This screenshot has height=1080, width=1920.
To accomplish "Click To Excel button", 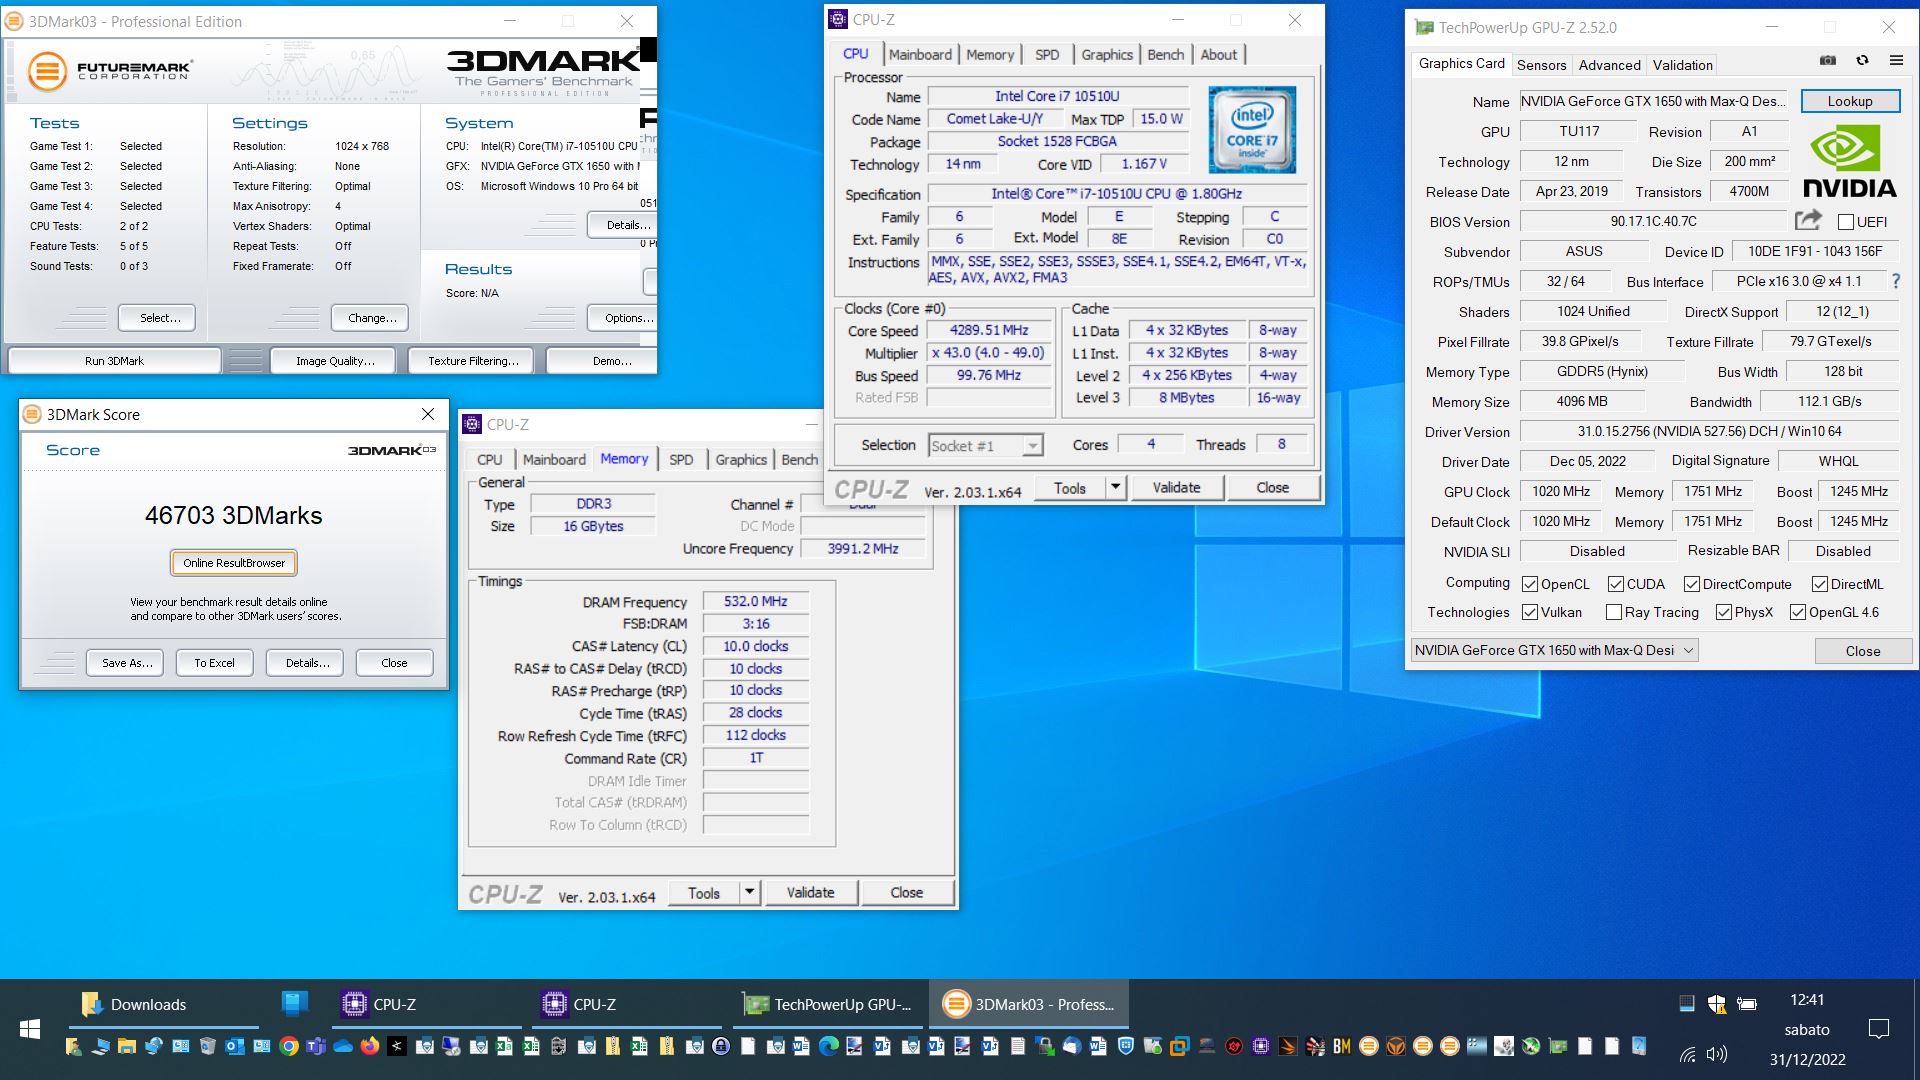I will [x=214, y=663].
